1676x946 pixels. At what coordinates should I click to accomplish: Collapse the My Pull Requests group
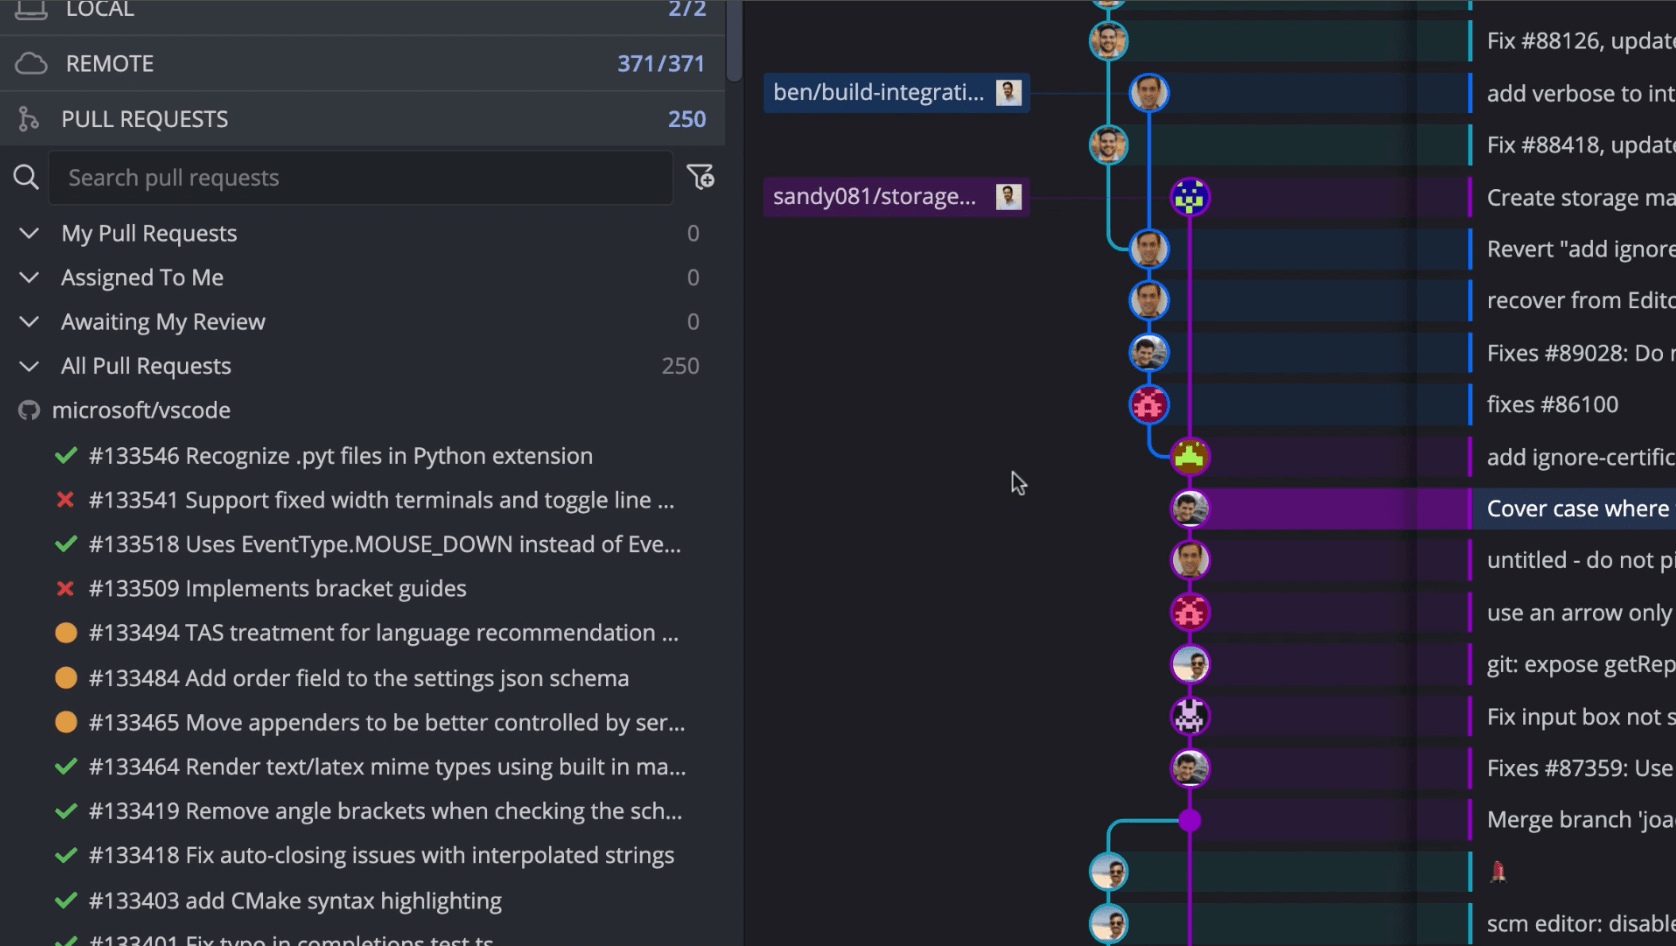[x=29, y=234]
